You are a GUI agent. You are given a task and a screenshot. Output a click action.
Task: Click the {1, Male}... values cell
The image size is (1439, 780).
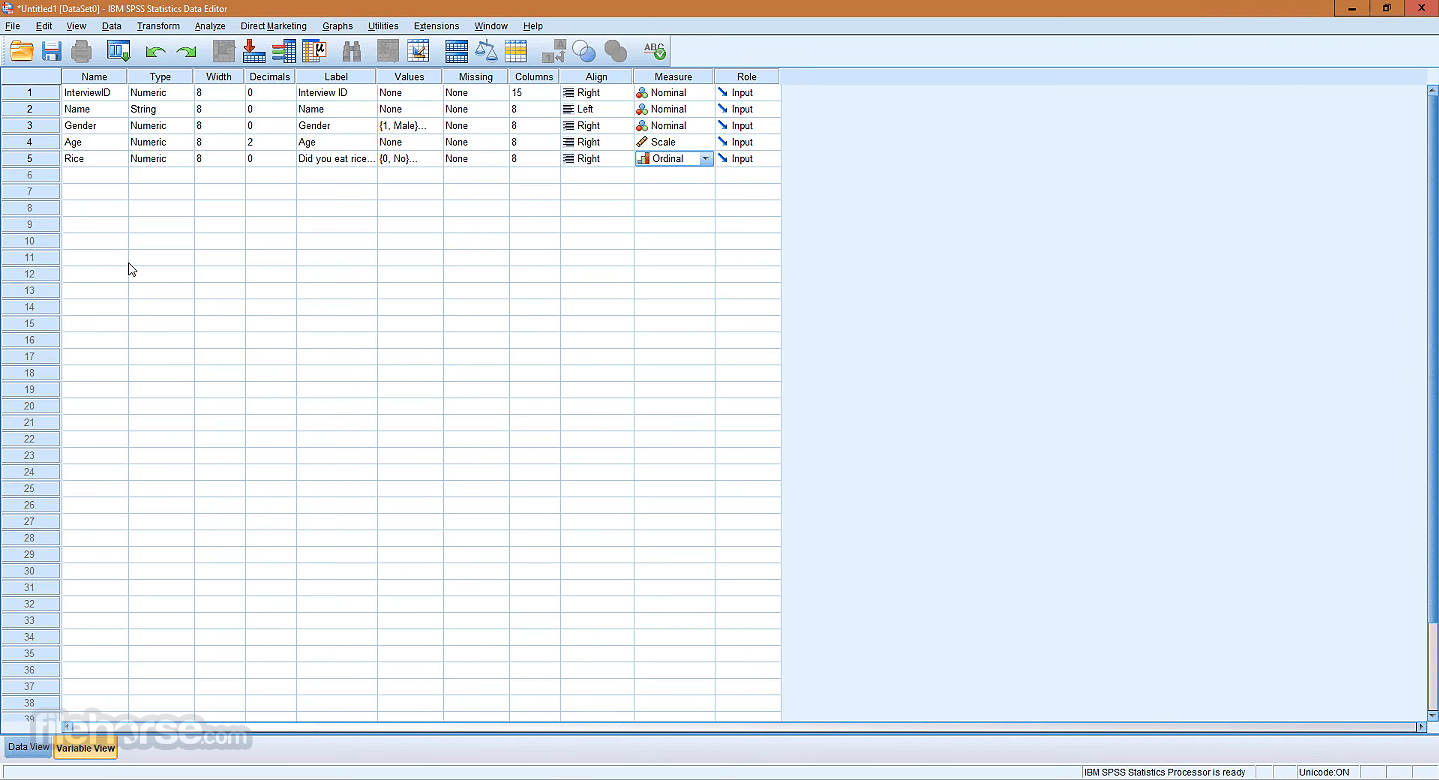point(409,126)
